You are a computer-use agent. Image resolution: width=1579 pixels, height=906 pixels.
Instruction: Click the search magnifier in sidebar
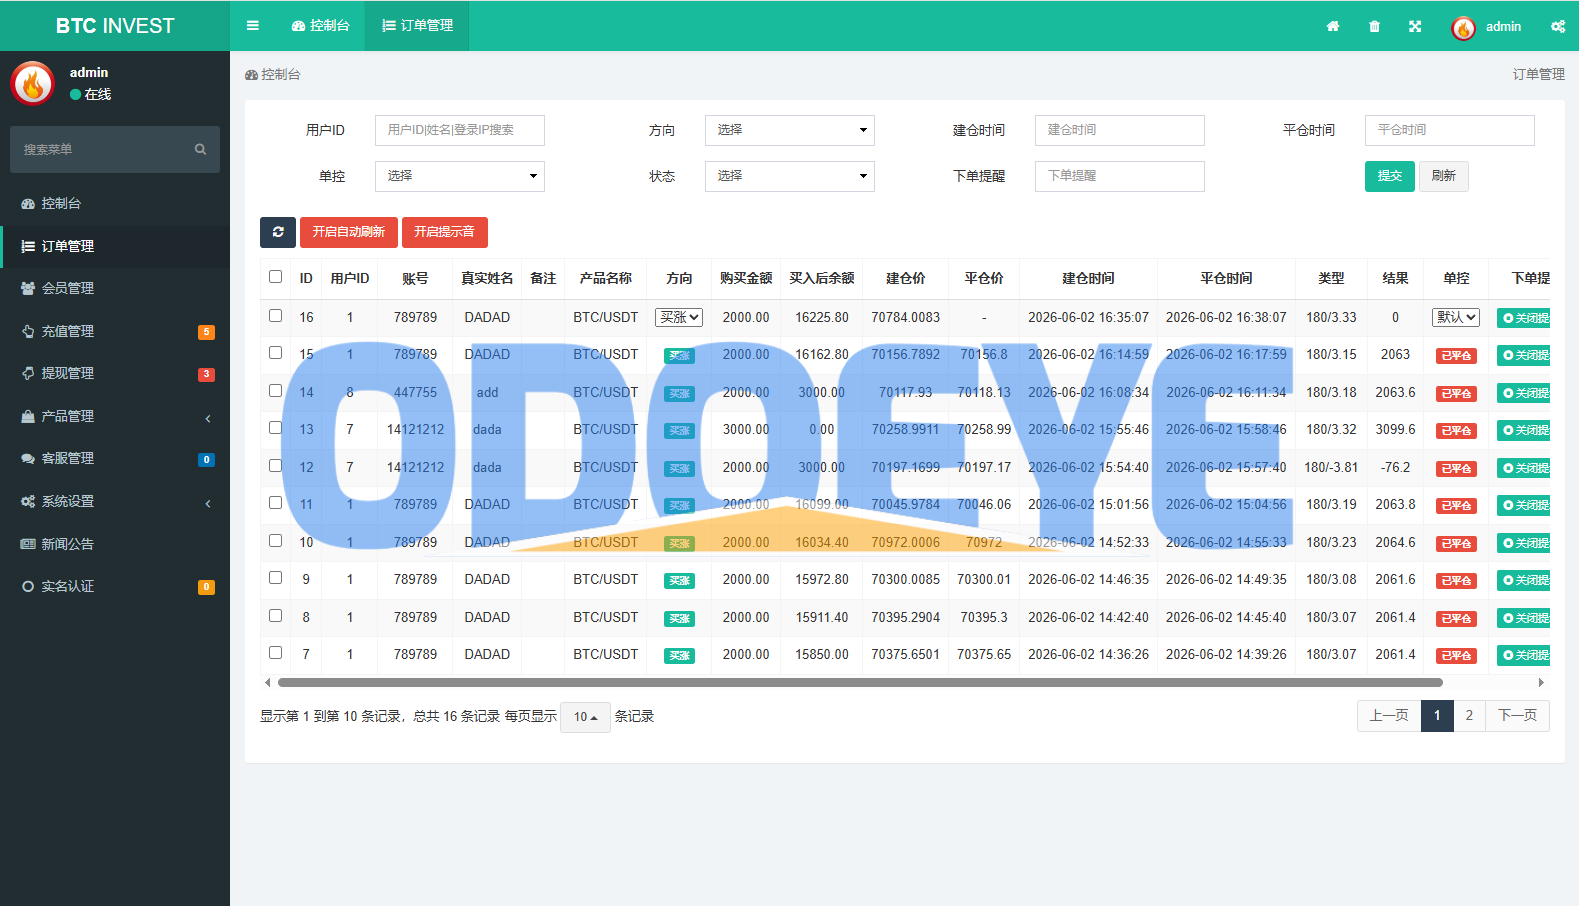(x=200, y=149)
